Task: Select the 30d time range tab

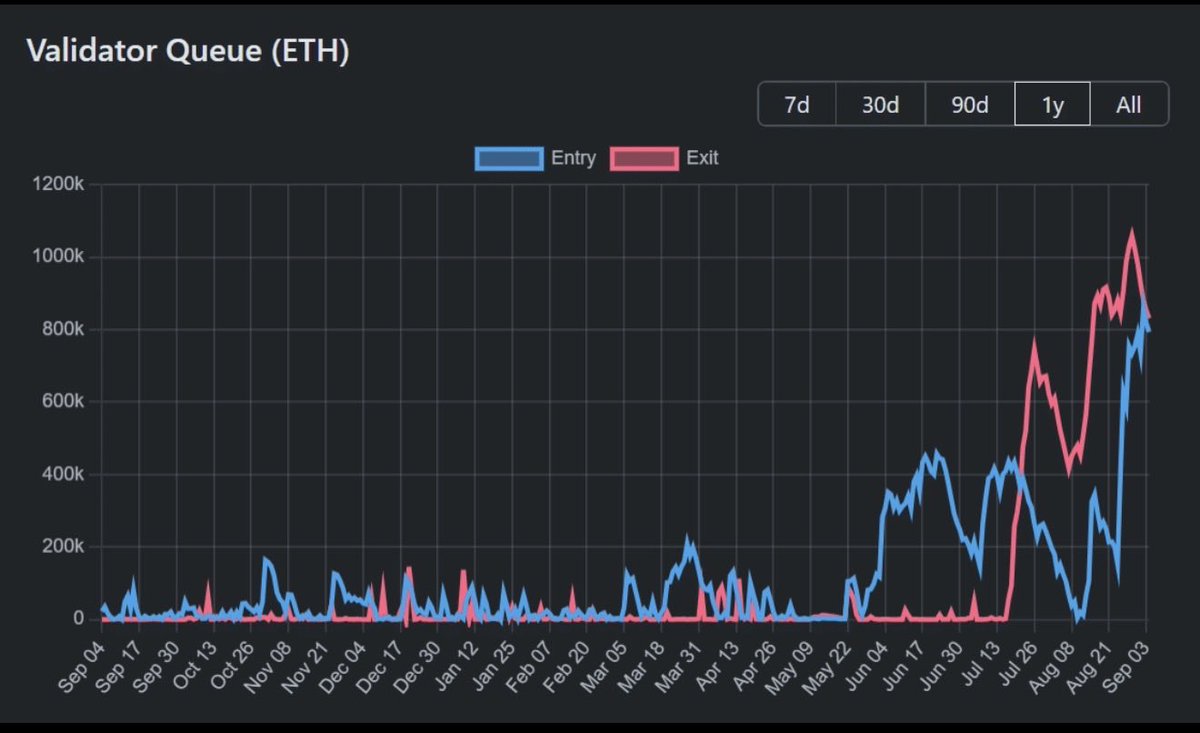Action: coord(880,104)
